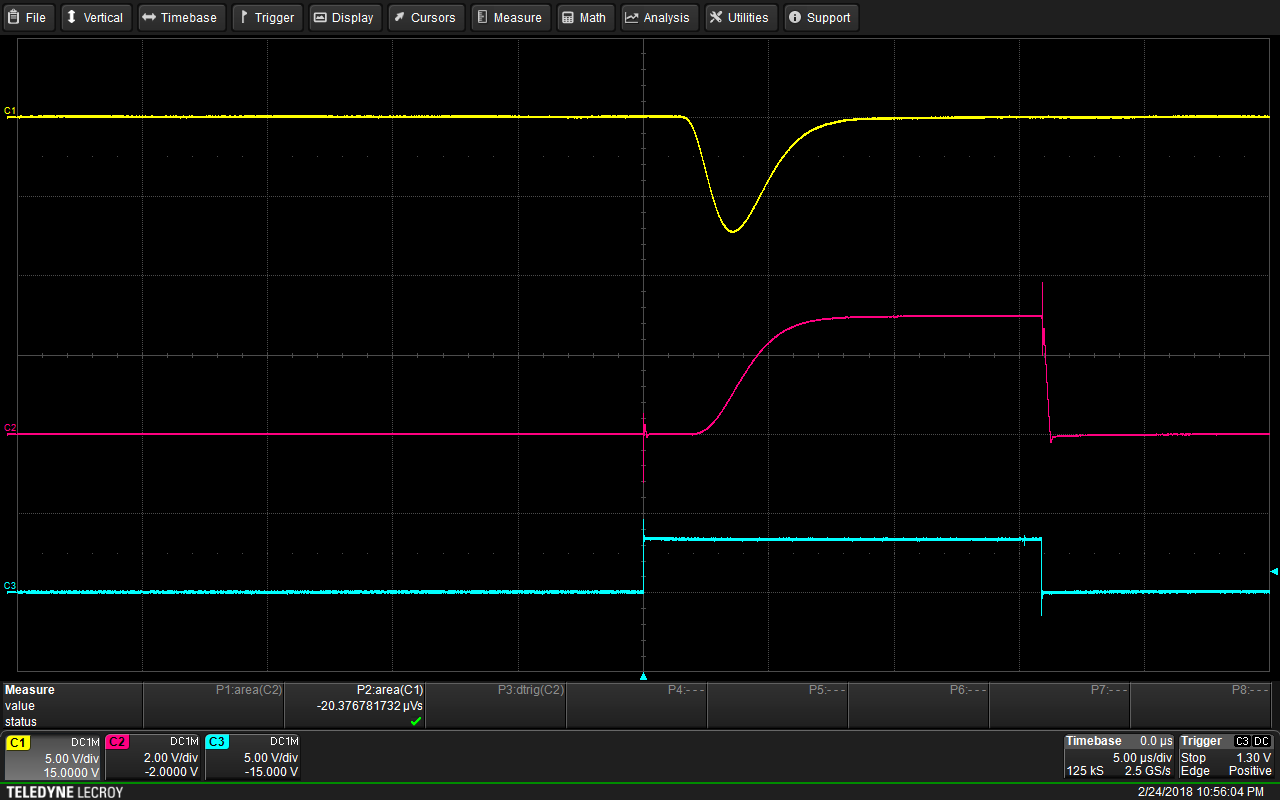This screenshot has width=1280, height=800.
Task: Open the Measure menu in the top bar
Action: pos(509,18)
